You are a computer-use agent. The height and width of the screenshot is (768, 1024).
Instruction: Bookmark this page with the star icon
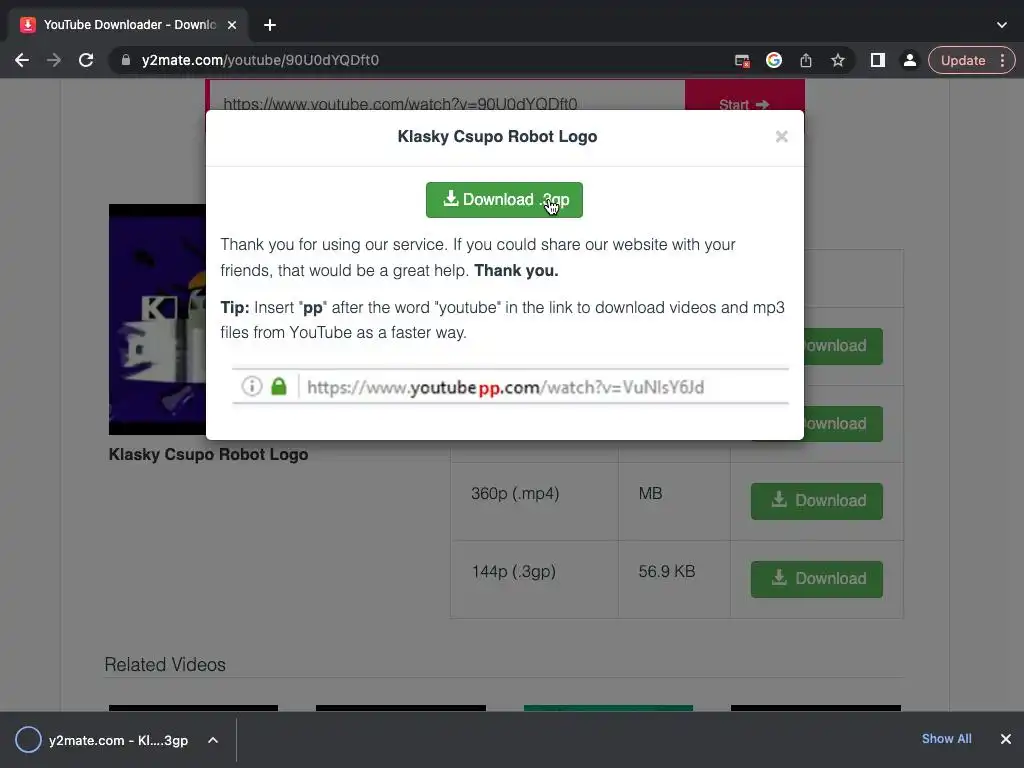[838, 60]
